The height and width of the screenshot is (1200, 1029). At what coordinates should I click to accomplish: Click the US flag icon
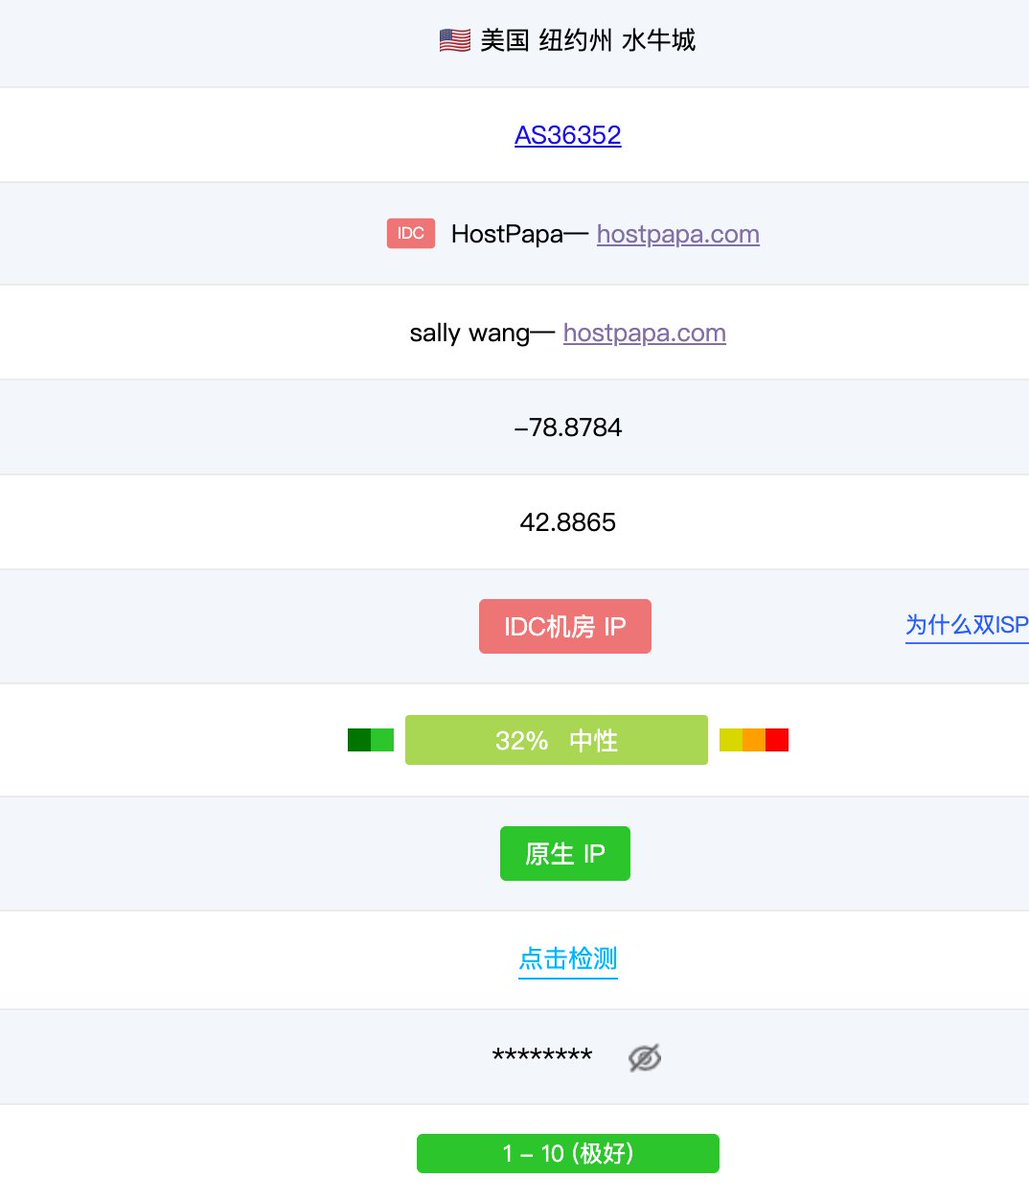(x=455, y=40)
